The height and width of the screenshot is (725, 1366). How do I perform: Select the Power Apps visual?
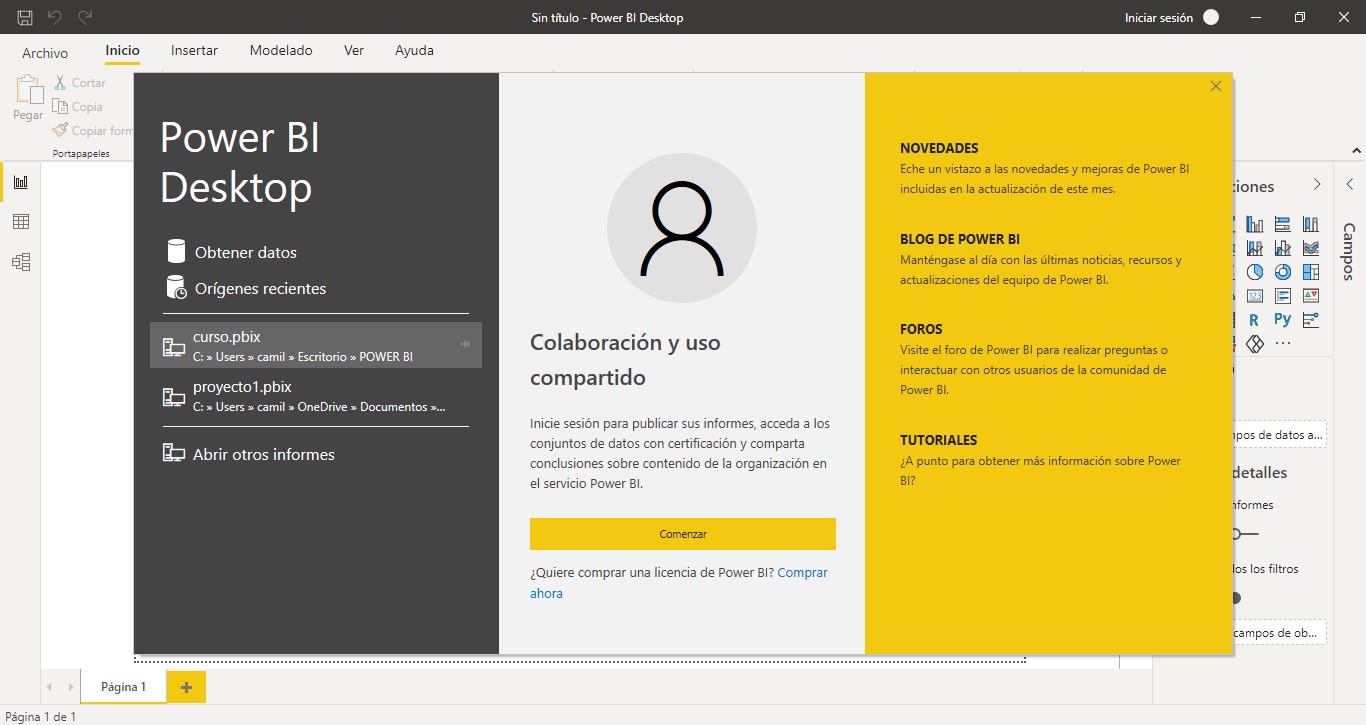pyautogui.click(x=1255, y=344)
